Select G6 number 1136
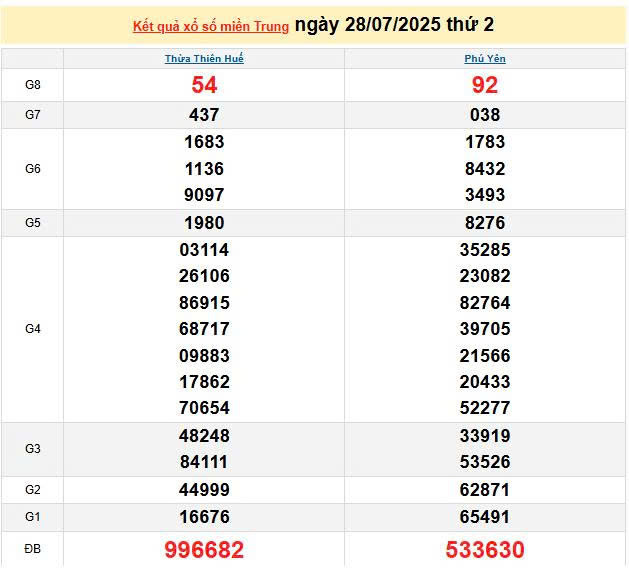 [x=204, y=169]
